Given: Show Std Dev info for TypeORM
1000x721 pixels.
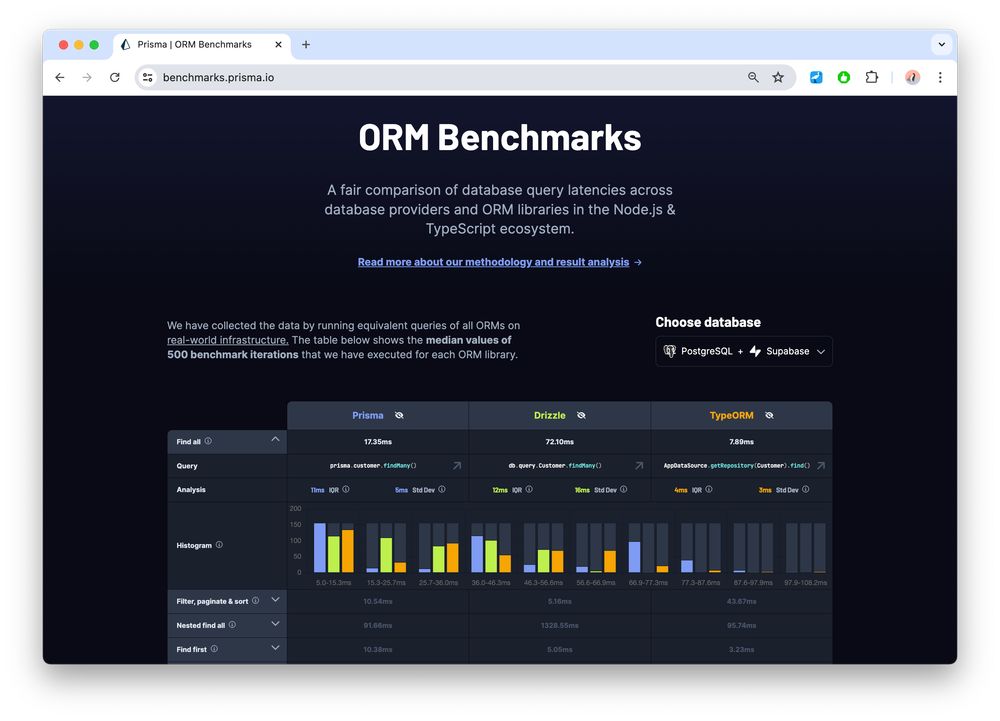Looking at the screenshot, I should pyautogui.click(x=805, y=490).
